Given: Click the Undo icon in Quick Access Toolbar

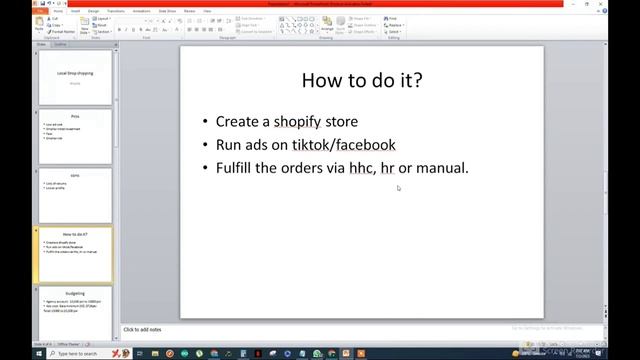Looking at the screenshot, I should pos(49,3).
